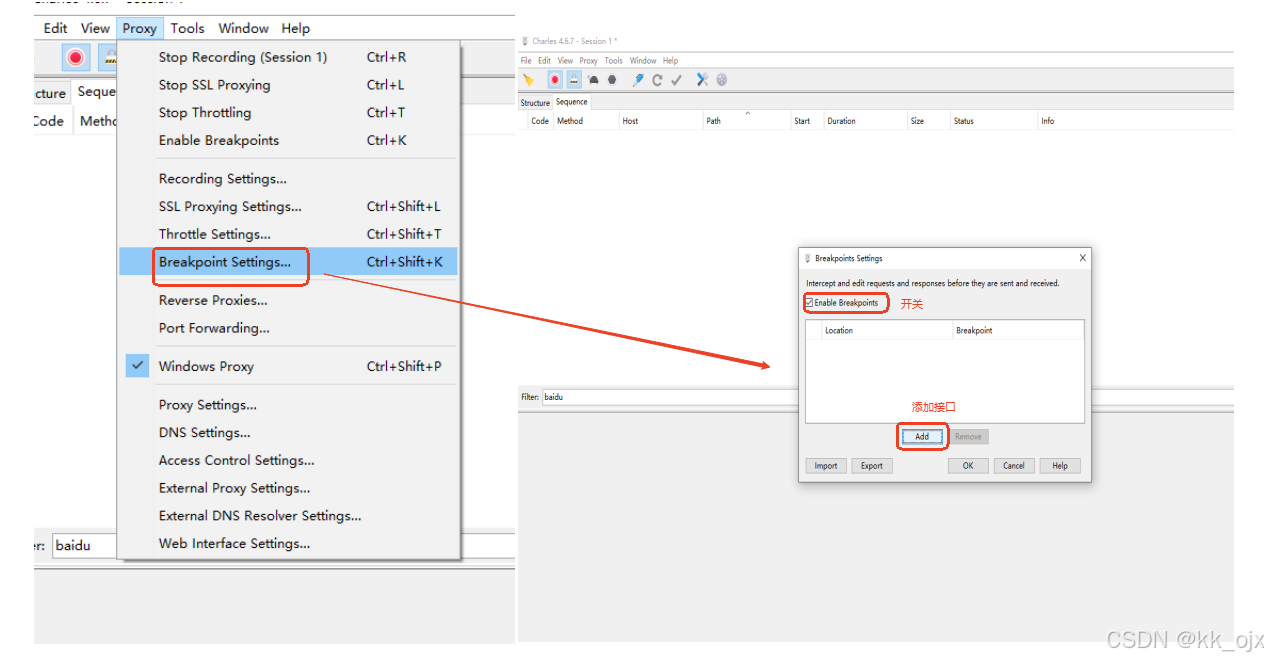Open Recording Settings... from the Proxy menu
The height and width of the screenshot is (661, 1268).
[x=288, y=179]
